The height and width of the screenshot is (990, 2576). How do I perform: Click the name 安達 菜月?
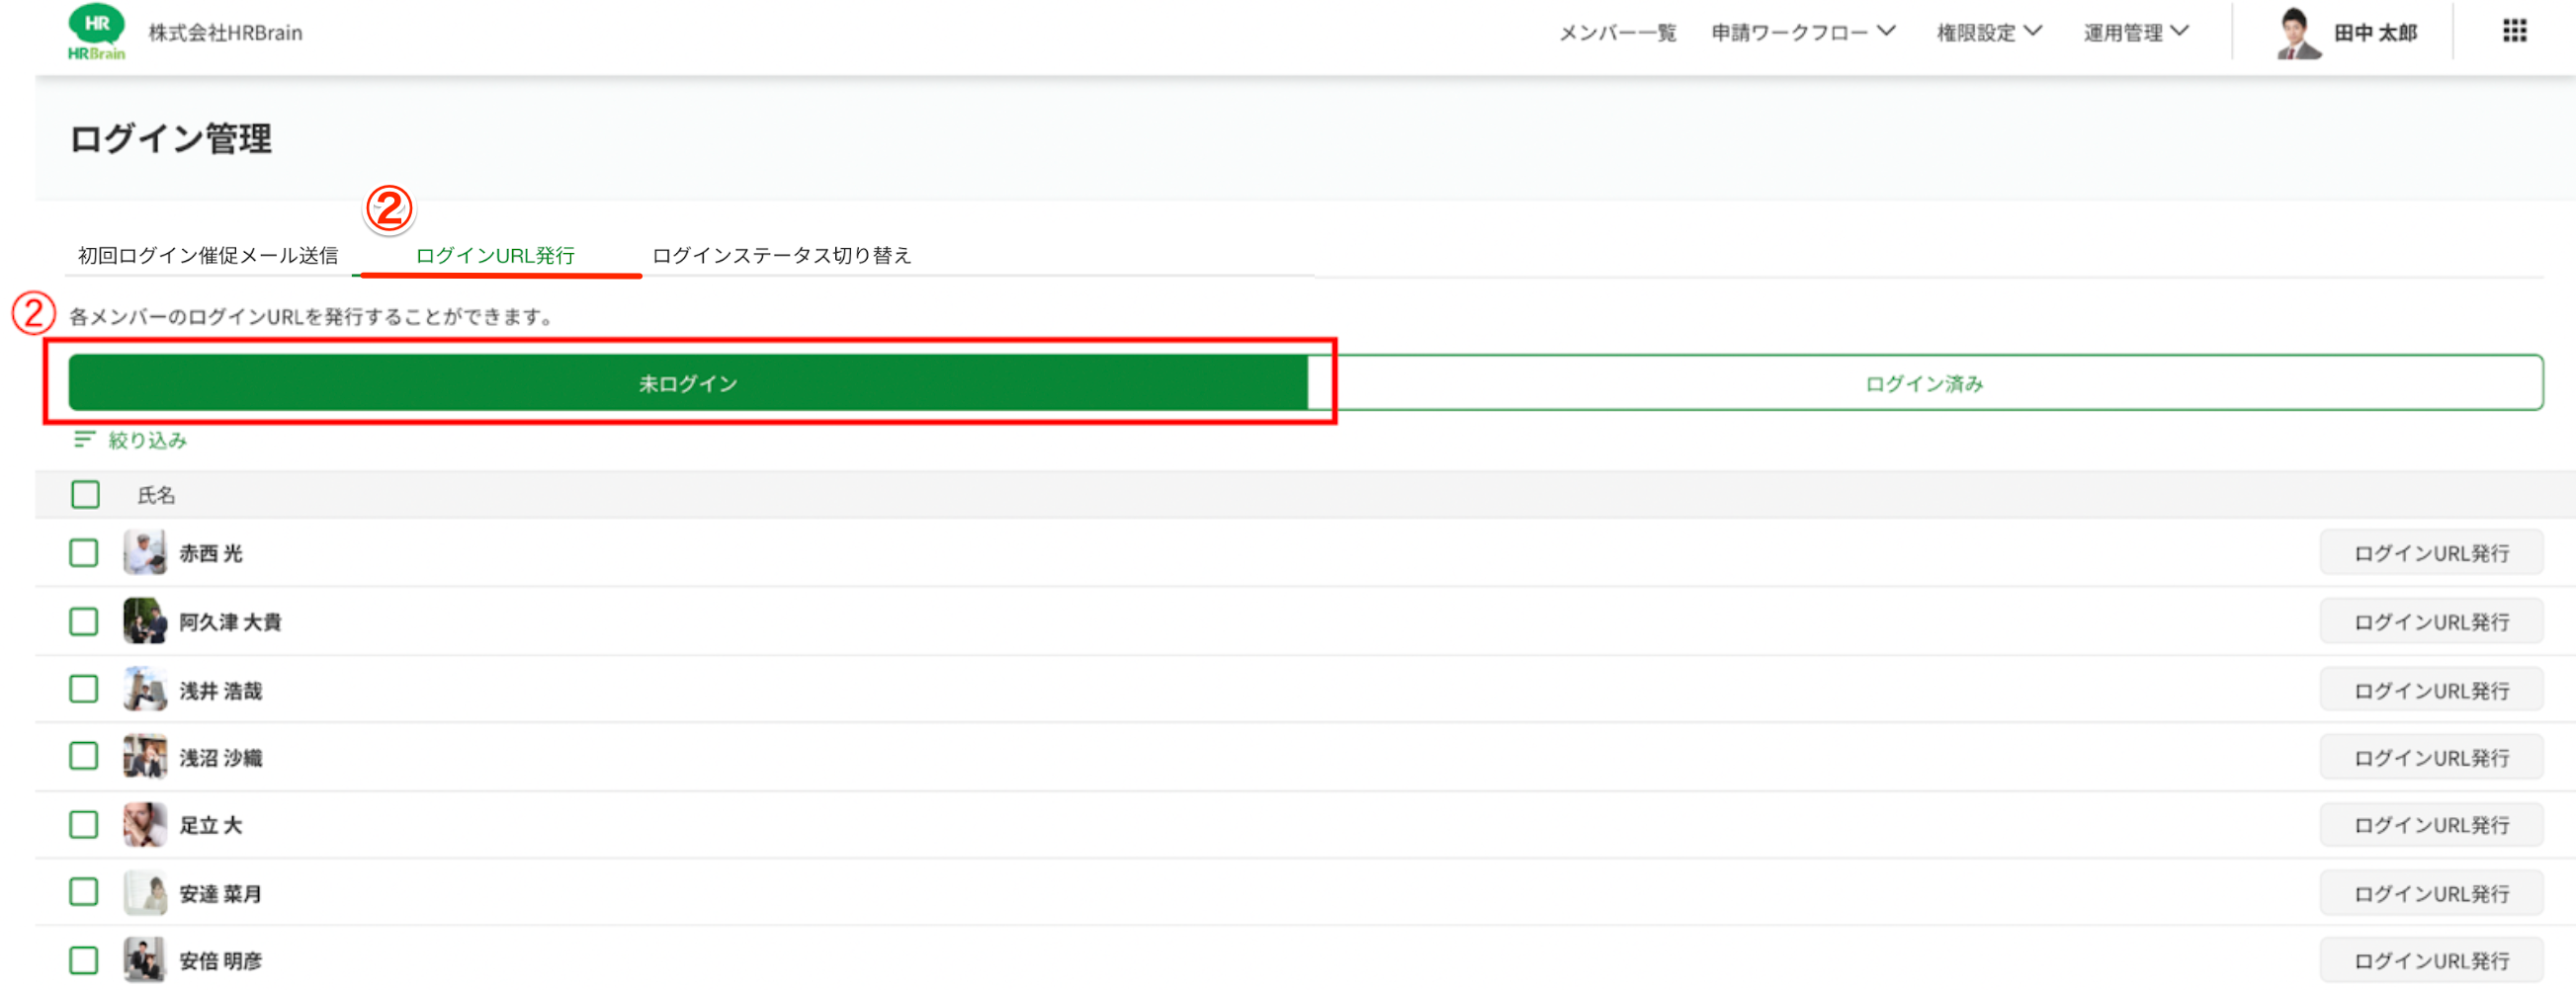[220, 893]
